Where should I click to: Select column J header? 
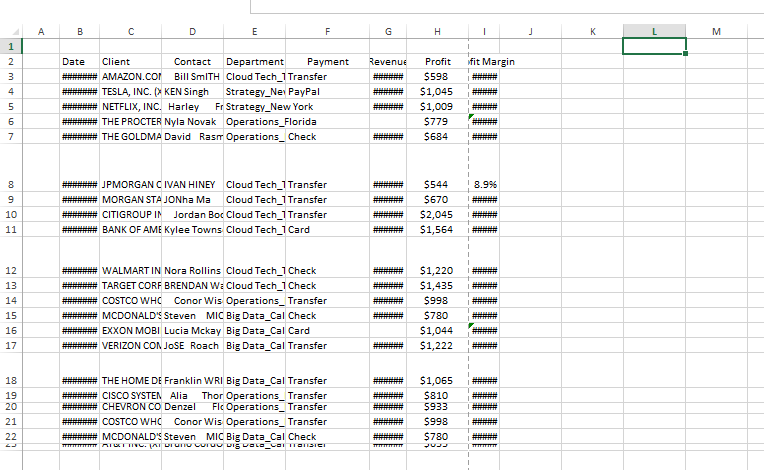click(530, 32)
